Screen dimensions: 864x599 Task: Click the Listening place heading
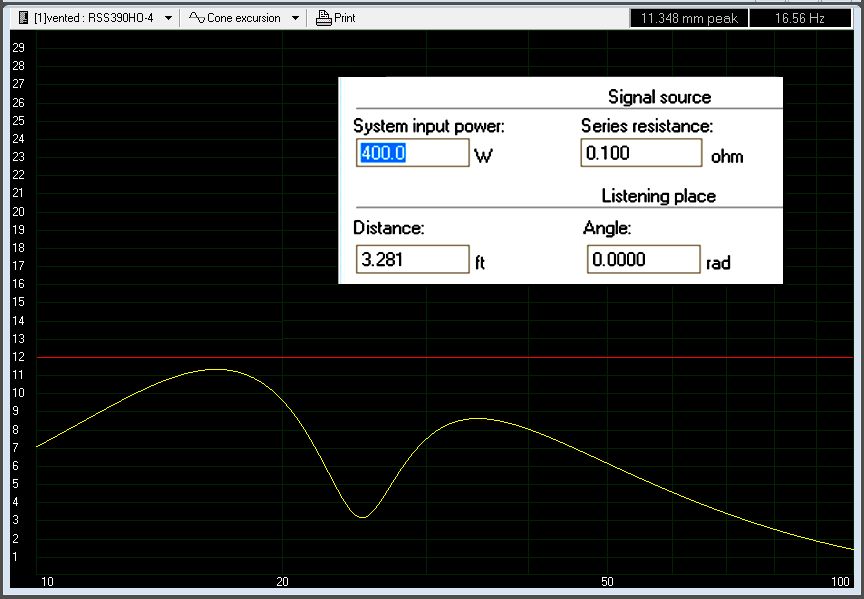pos(658,196)
